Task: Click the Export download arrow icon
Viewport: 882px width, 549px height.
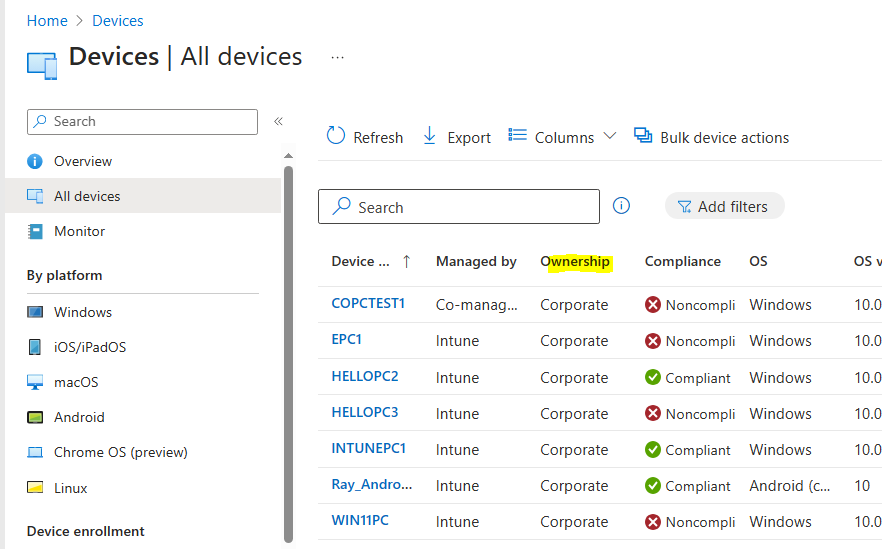Action: point(429,136)
